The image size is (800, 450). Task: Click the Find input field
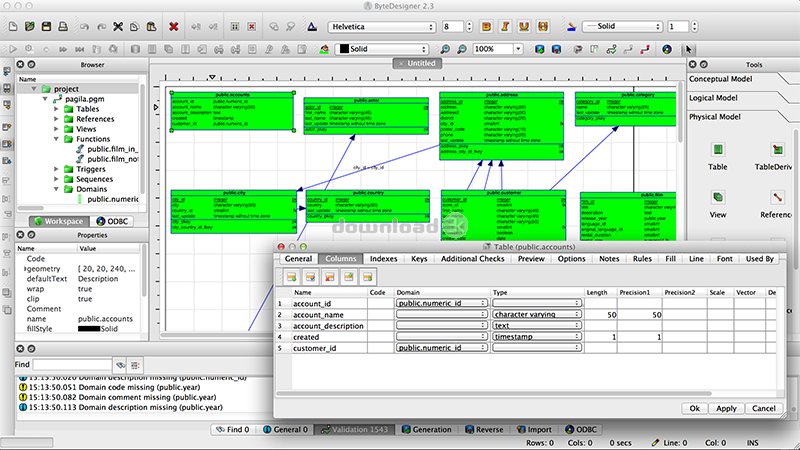(x=72, y=364)
